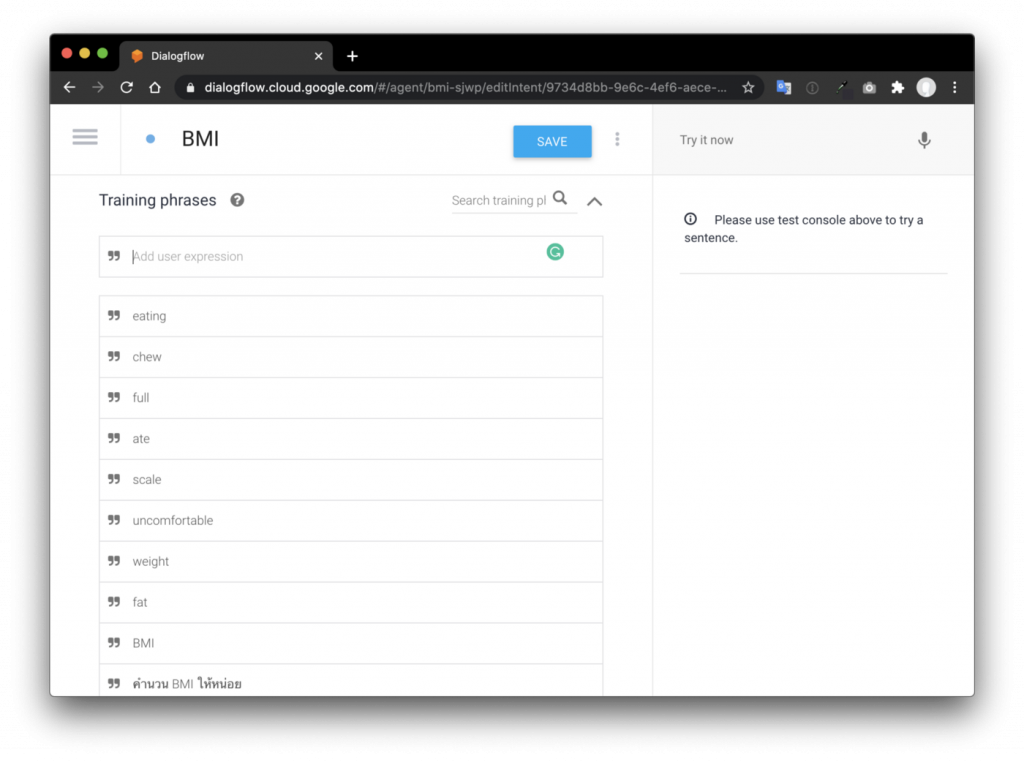
Task: Open the Google Translate extension
Action: click(784, 87)
